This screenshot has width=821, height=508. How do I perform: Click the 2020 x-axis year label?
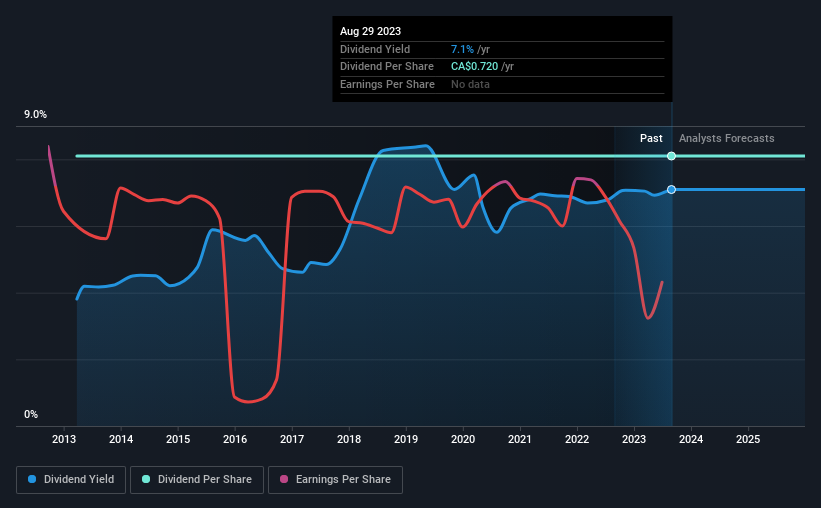(463, 439)
